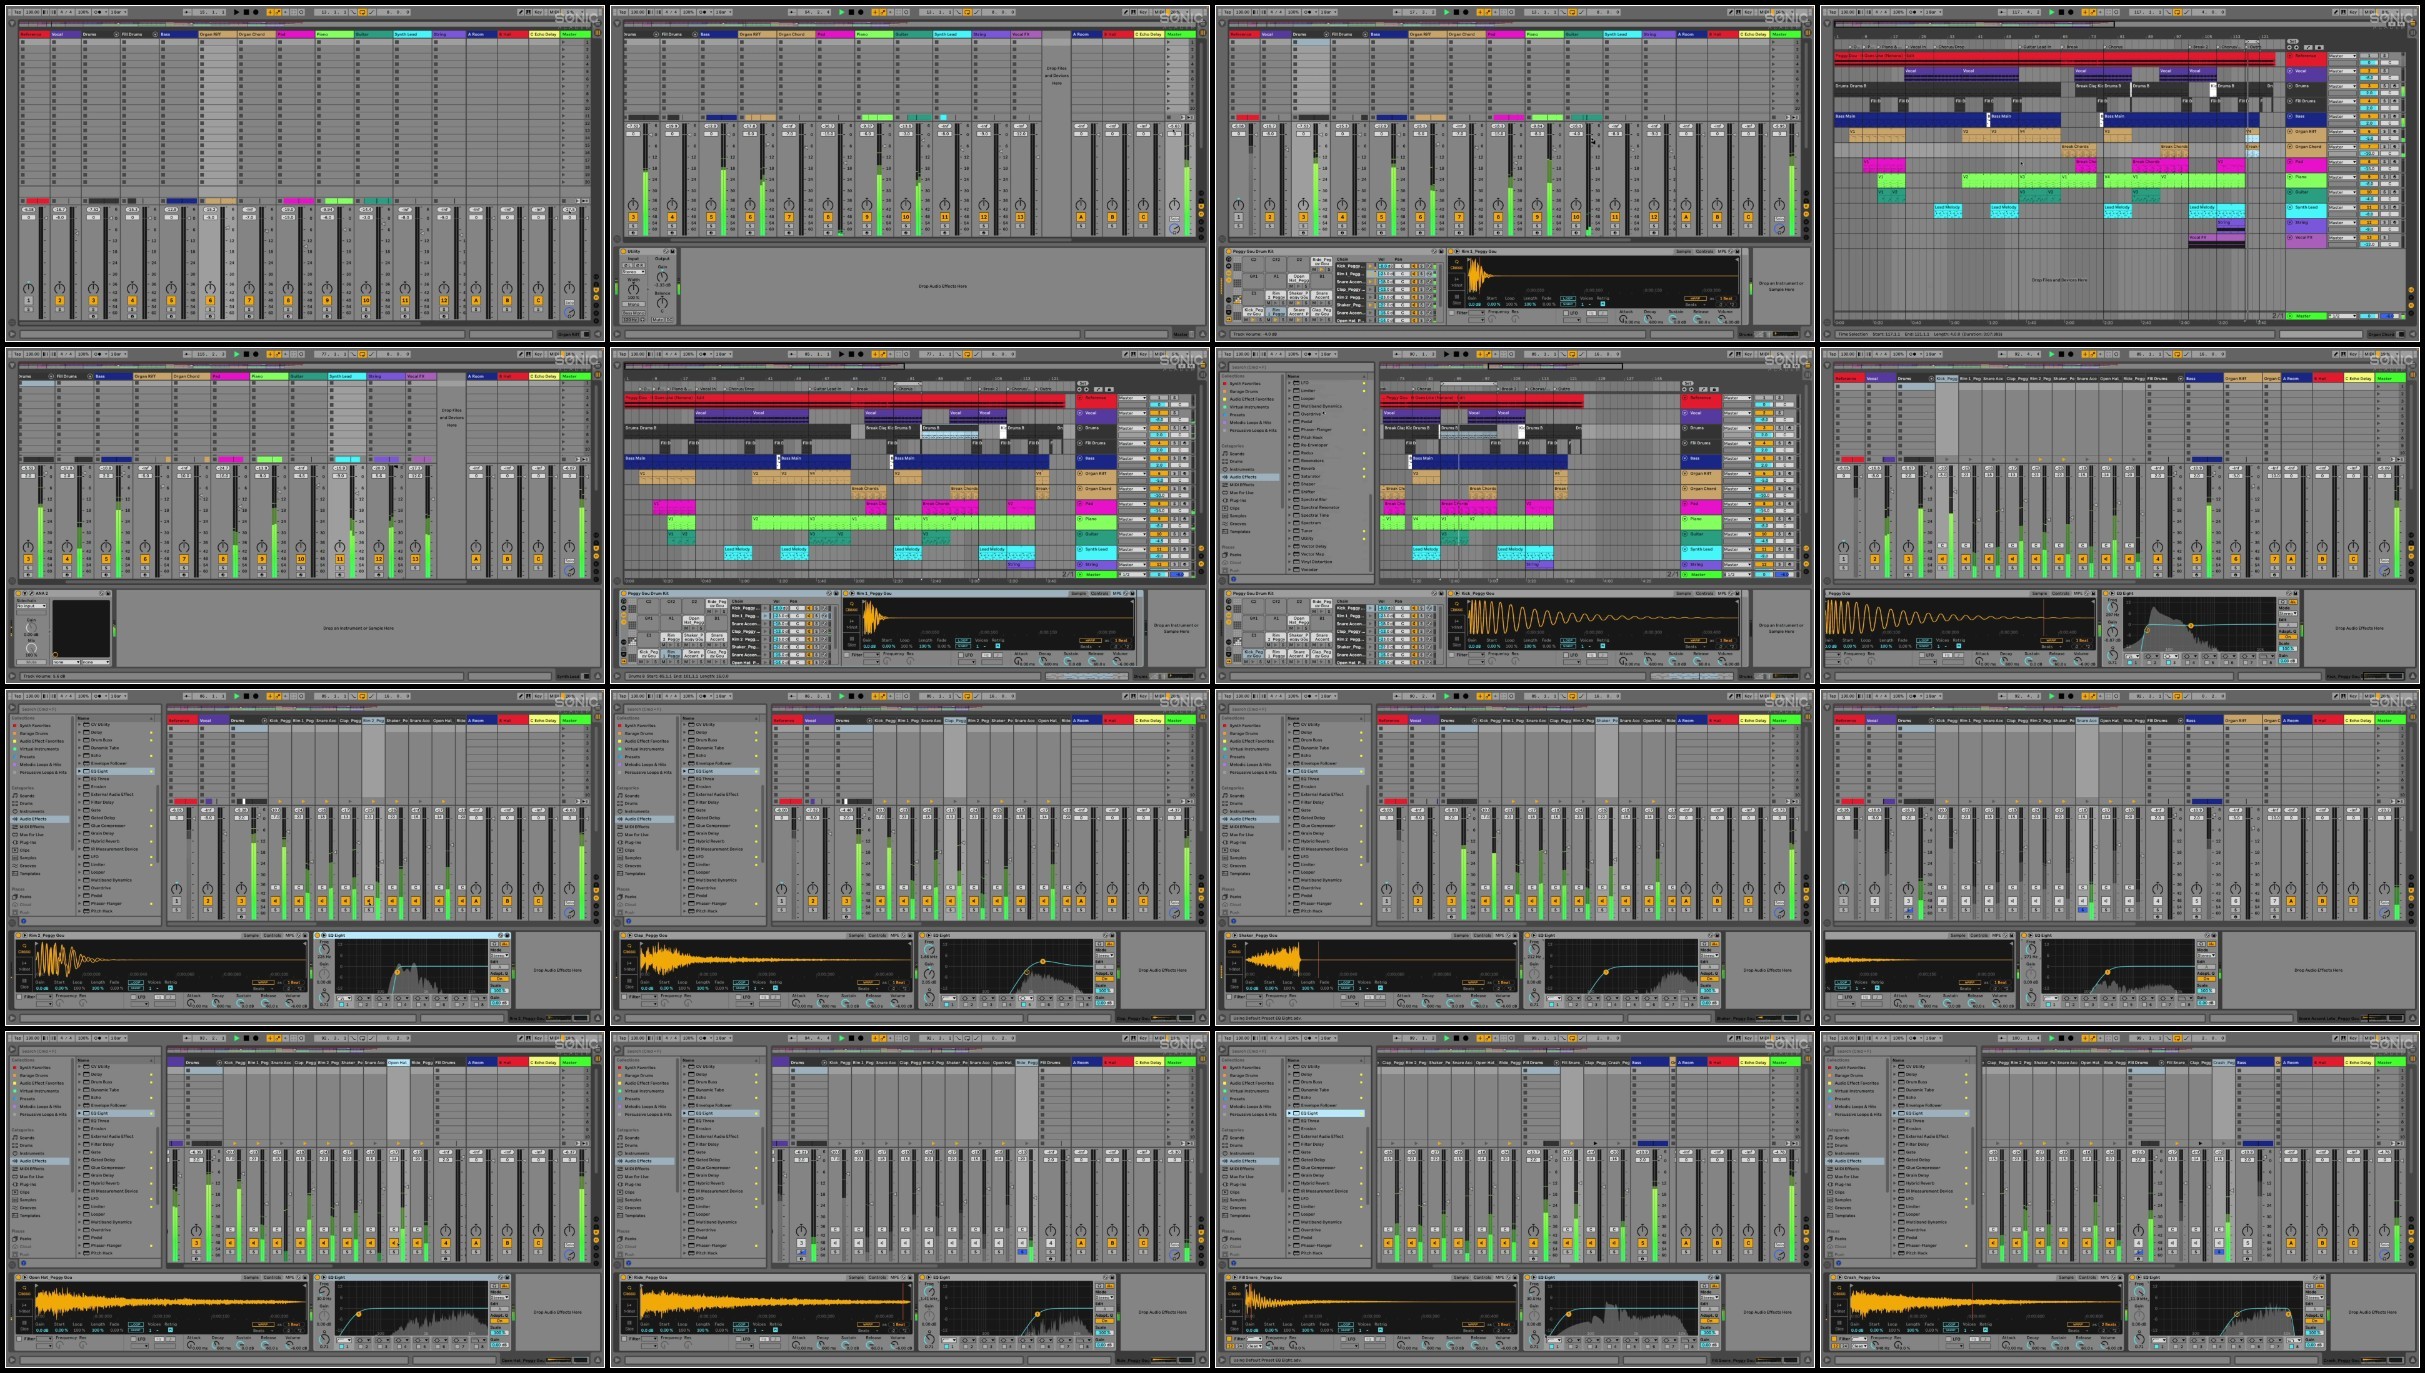The width and height of the screenshot is (2425, 1373).
Task: Click the Master volume fader in top-left frame
Action: (587, 218)
